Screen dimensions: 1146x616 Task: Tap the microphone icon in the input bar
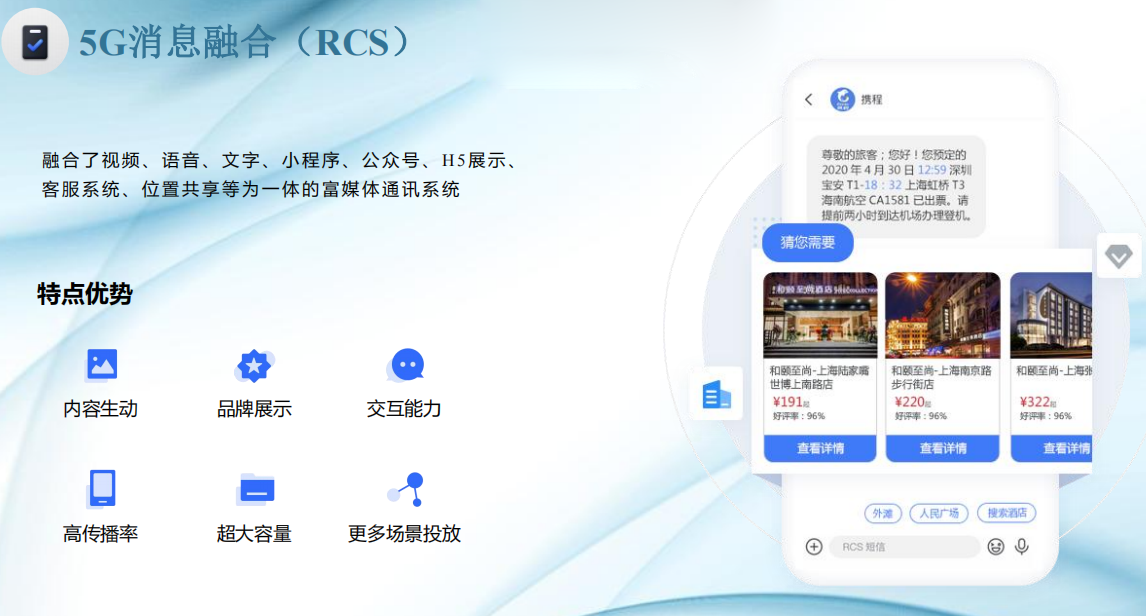[1022, 547]
